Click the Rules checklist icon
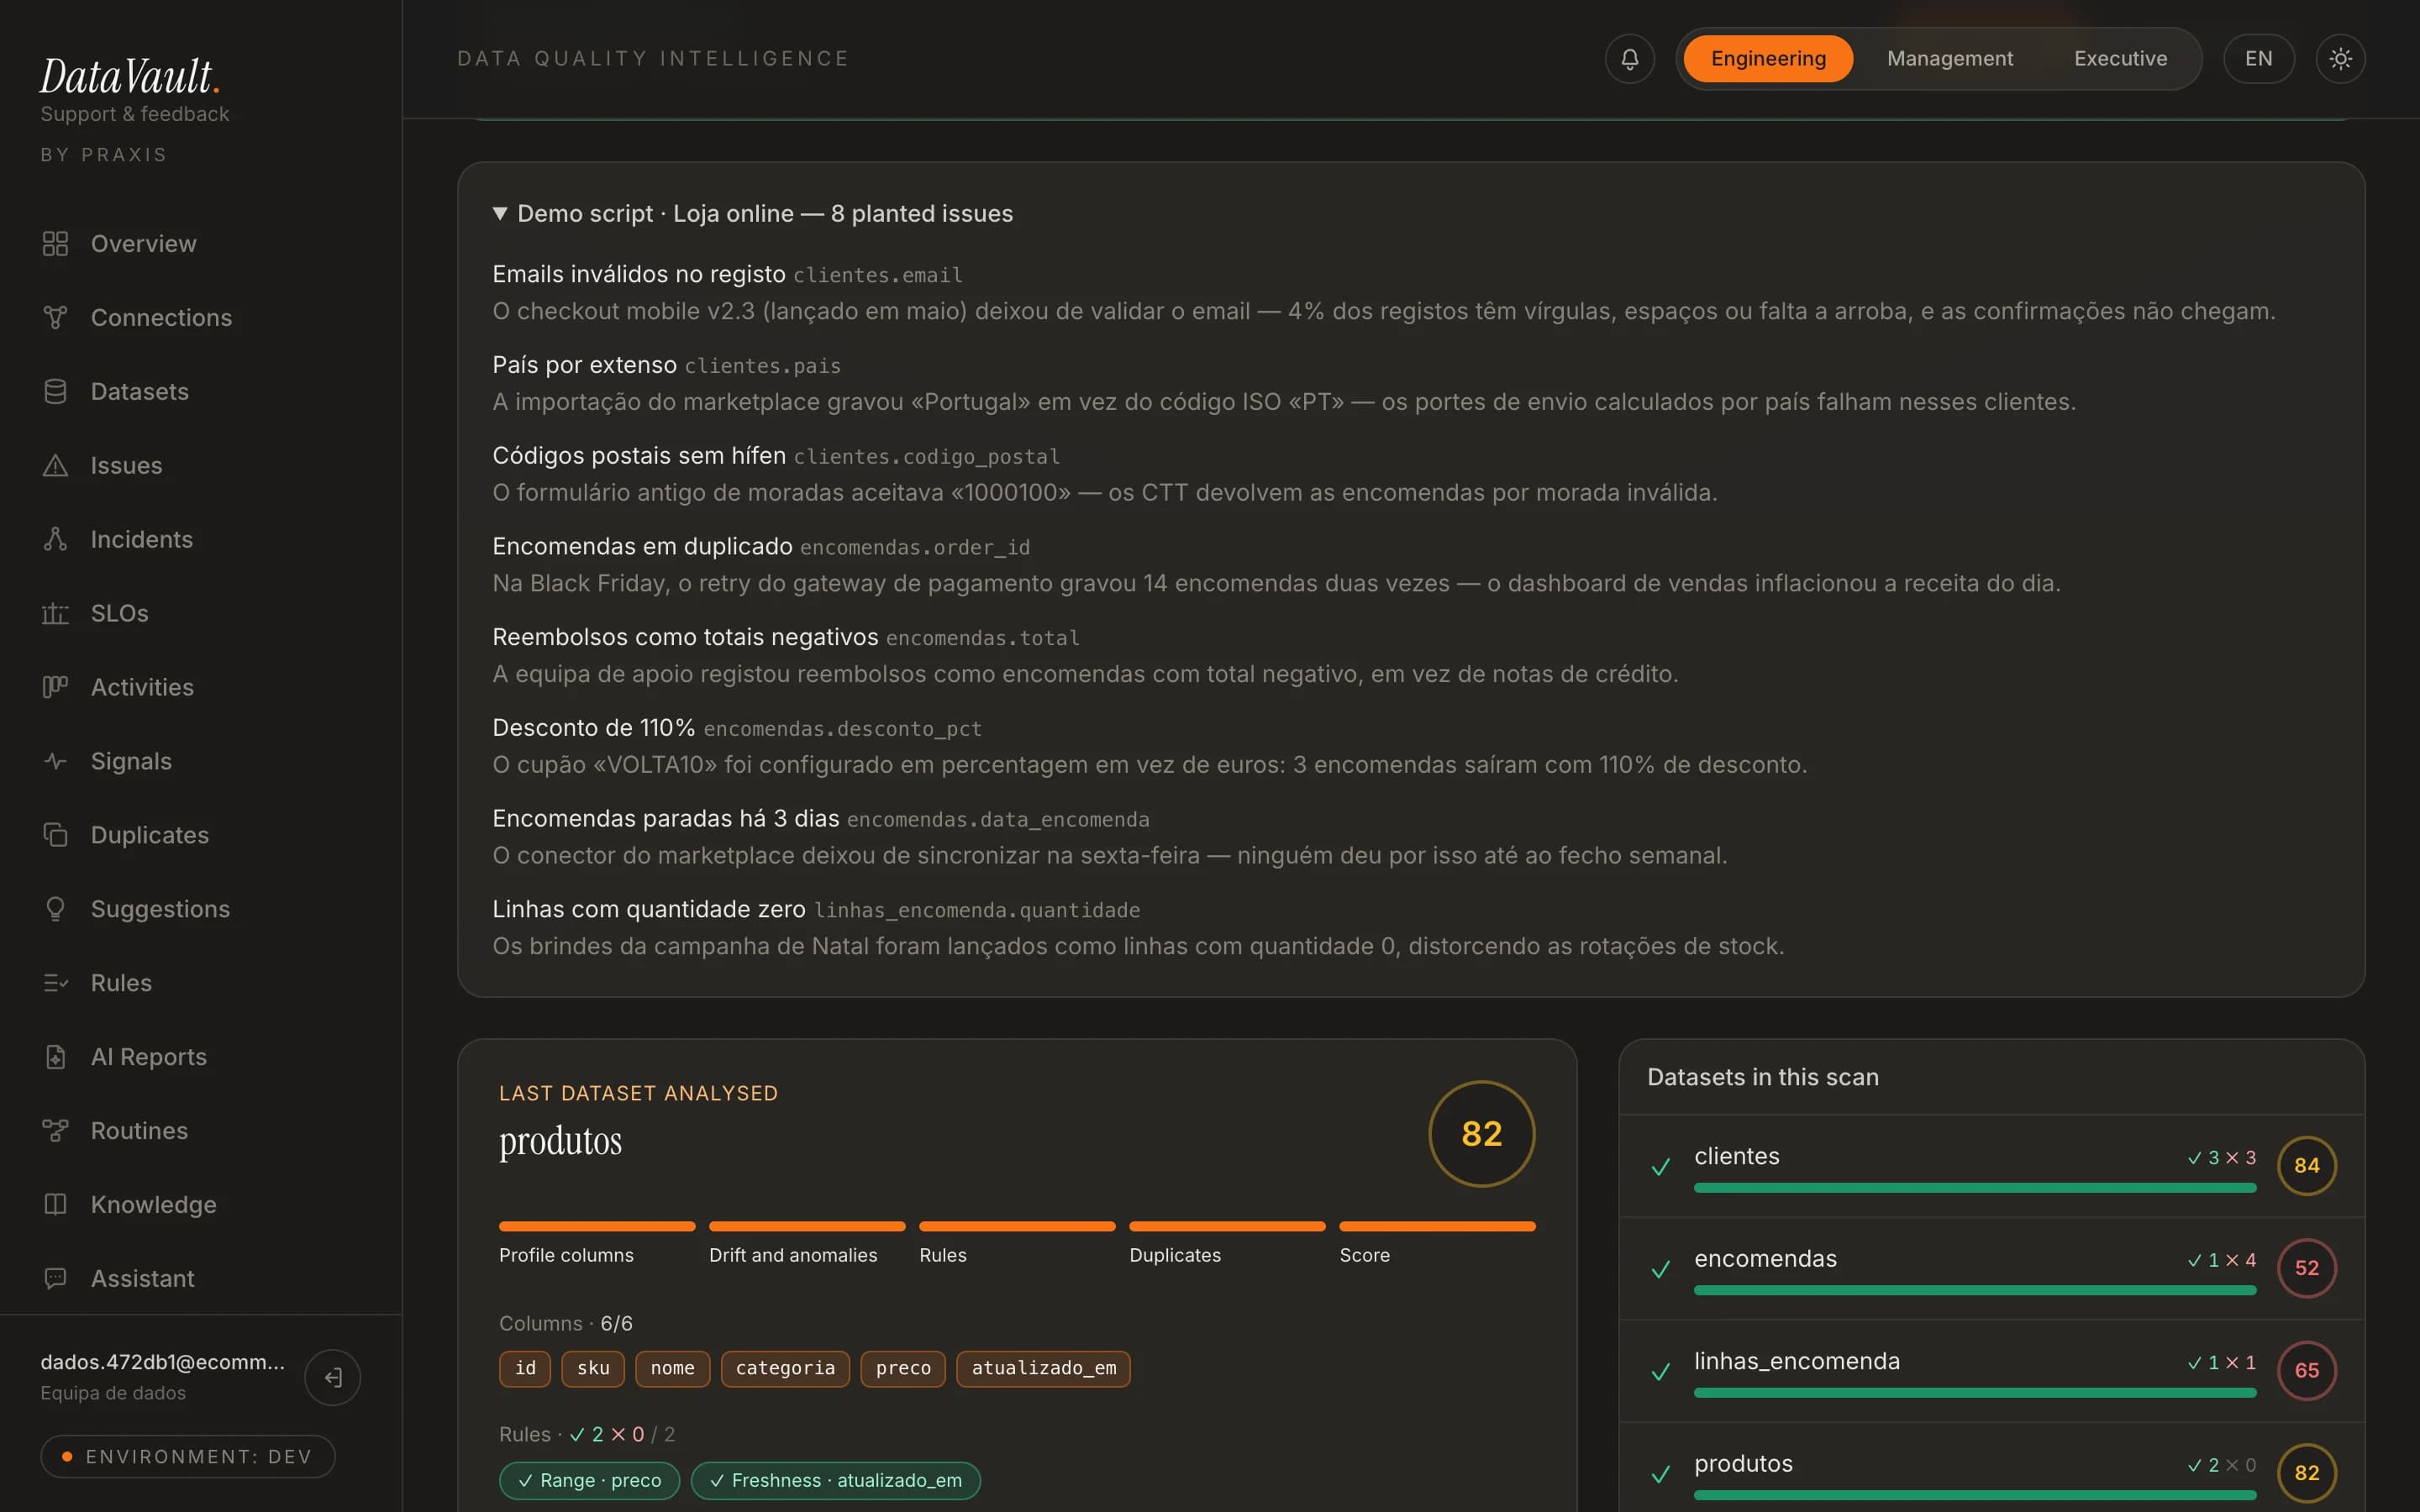 coord(55,983)
